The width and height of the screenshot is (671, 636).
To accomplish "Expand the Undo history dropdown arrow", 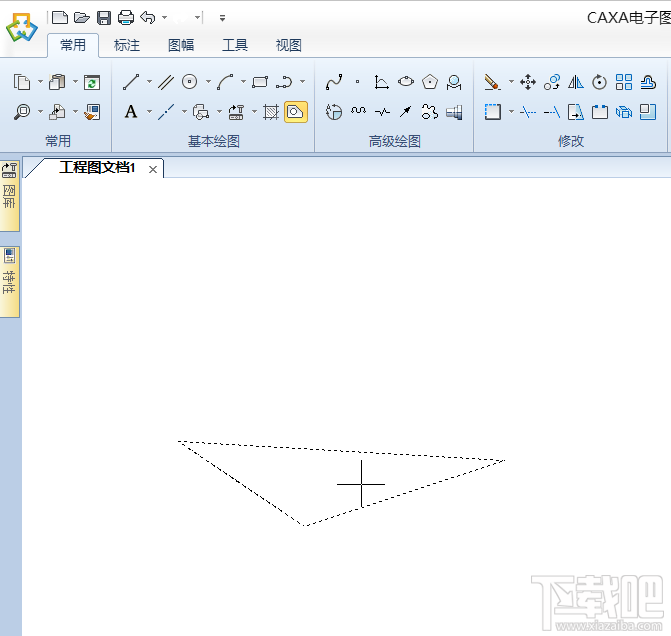I will pos(164,17).
